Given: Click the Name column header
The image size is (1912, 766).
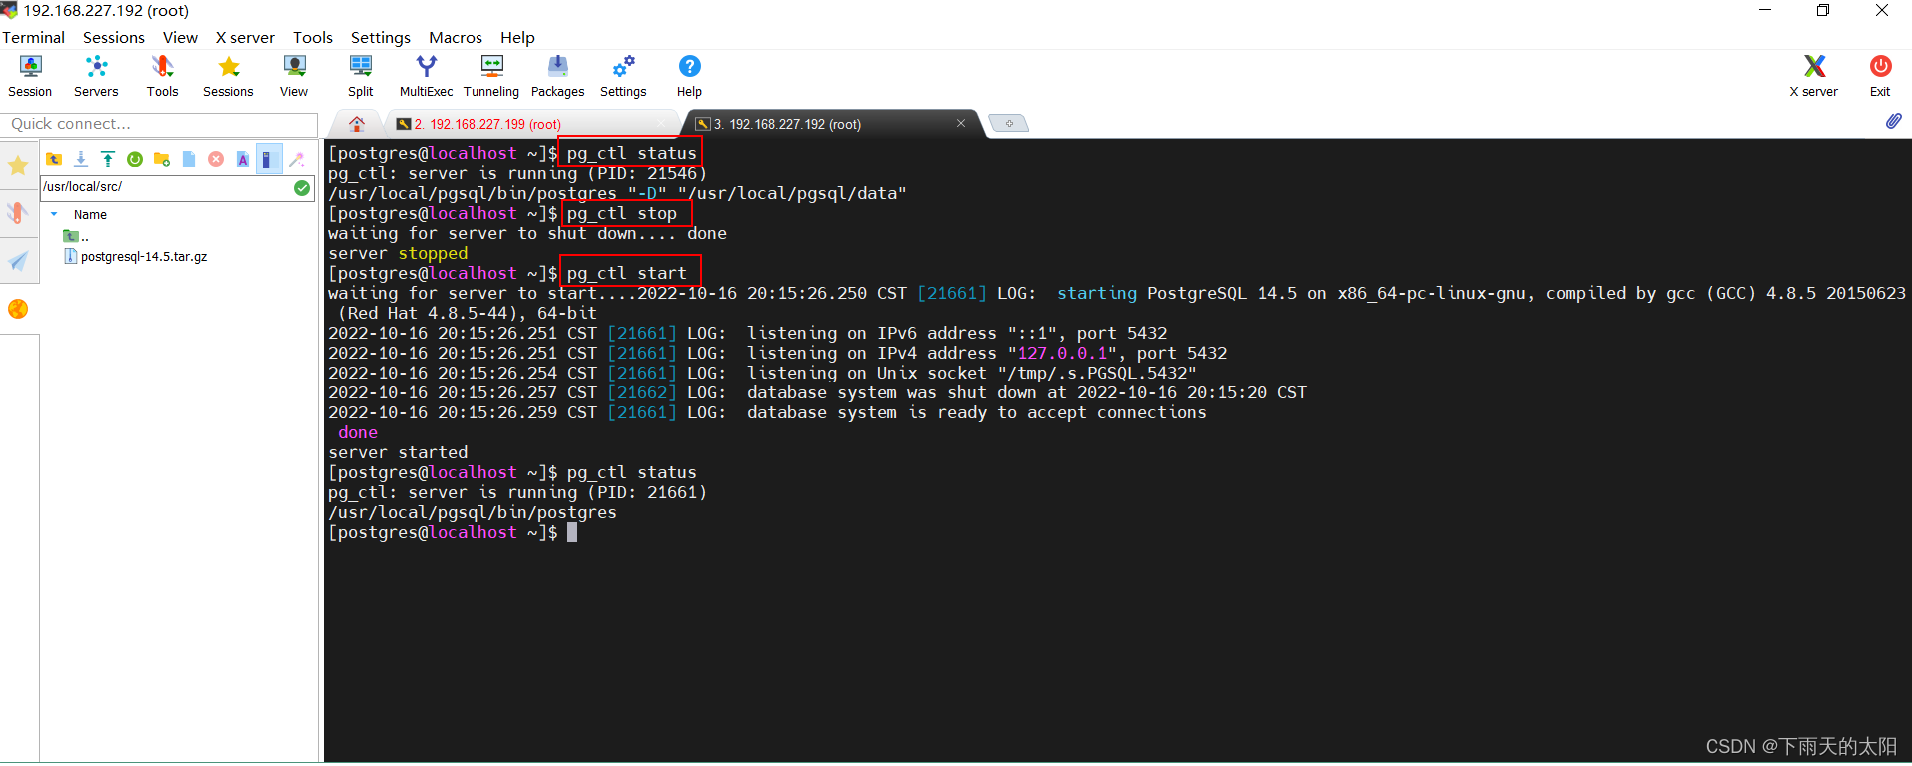Looking at the screenshot, I should pyautogui.click(x=90, y=214).
